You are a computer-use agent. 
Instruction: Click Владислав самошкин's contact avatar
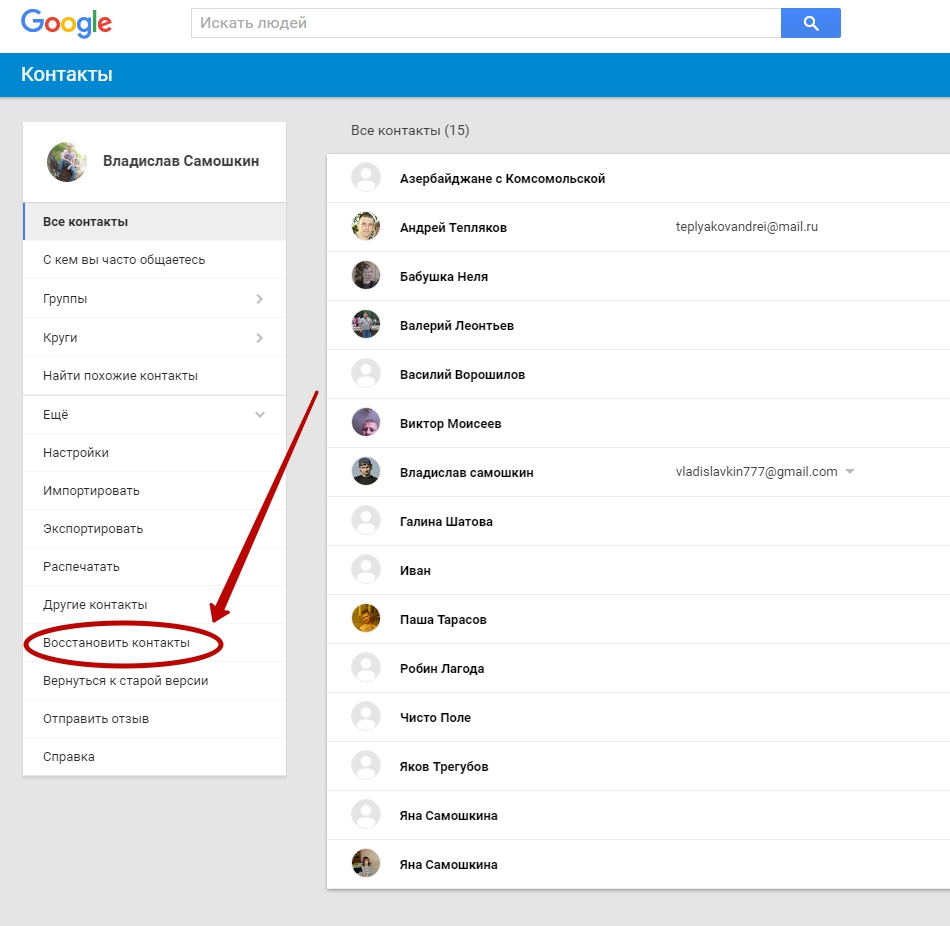point(366,472)
